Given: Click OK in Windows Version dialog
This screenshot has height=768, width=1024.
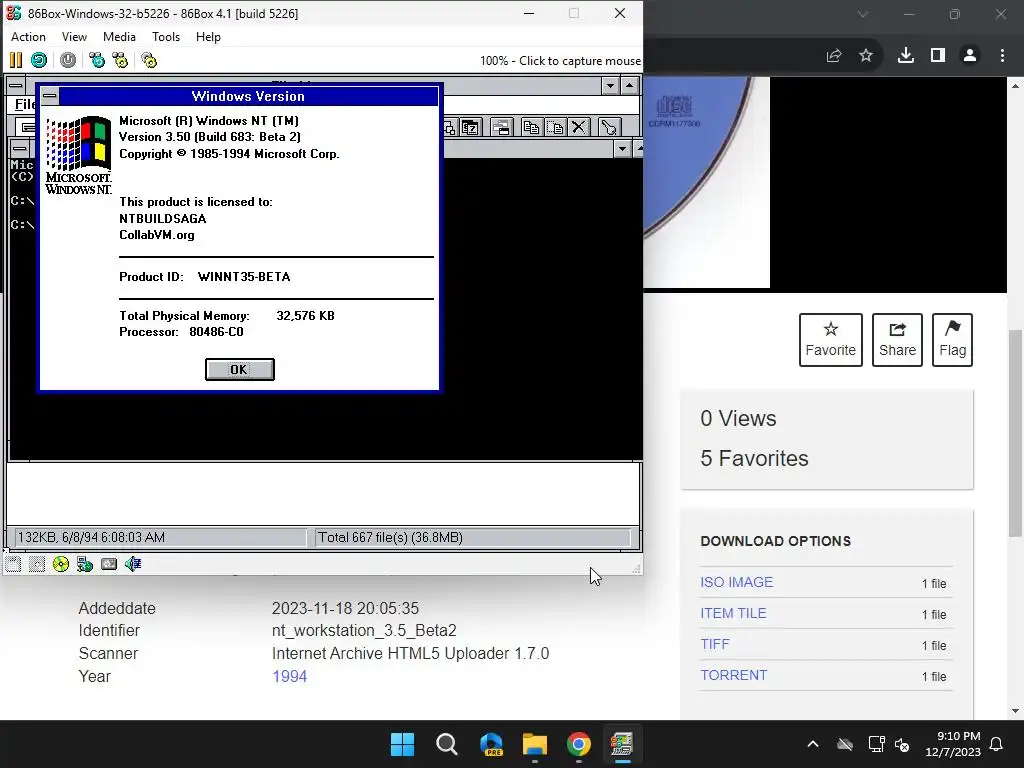Looking at the screenshot, I should coord(240,370).
